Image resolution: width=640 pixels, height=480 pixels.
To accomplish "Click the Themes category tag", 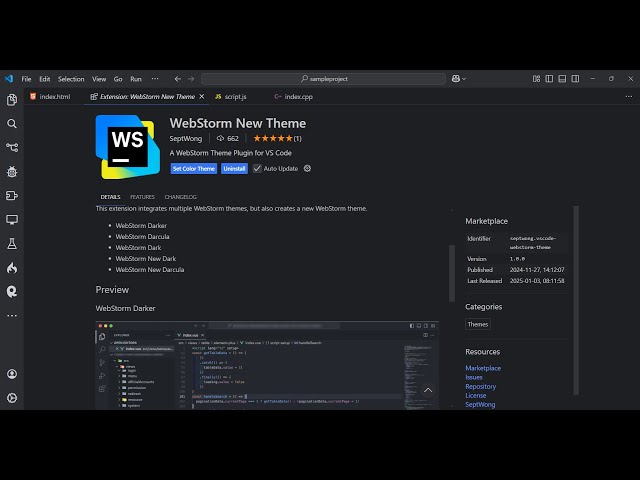I will click(x=478, y=324).
